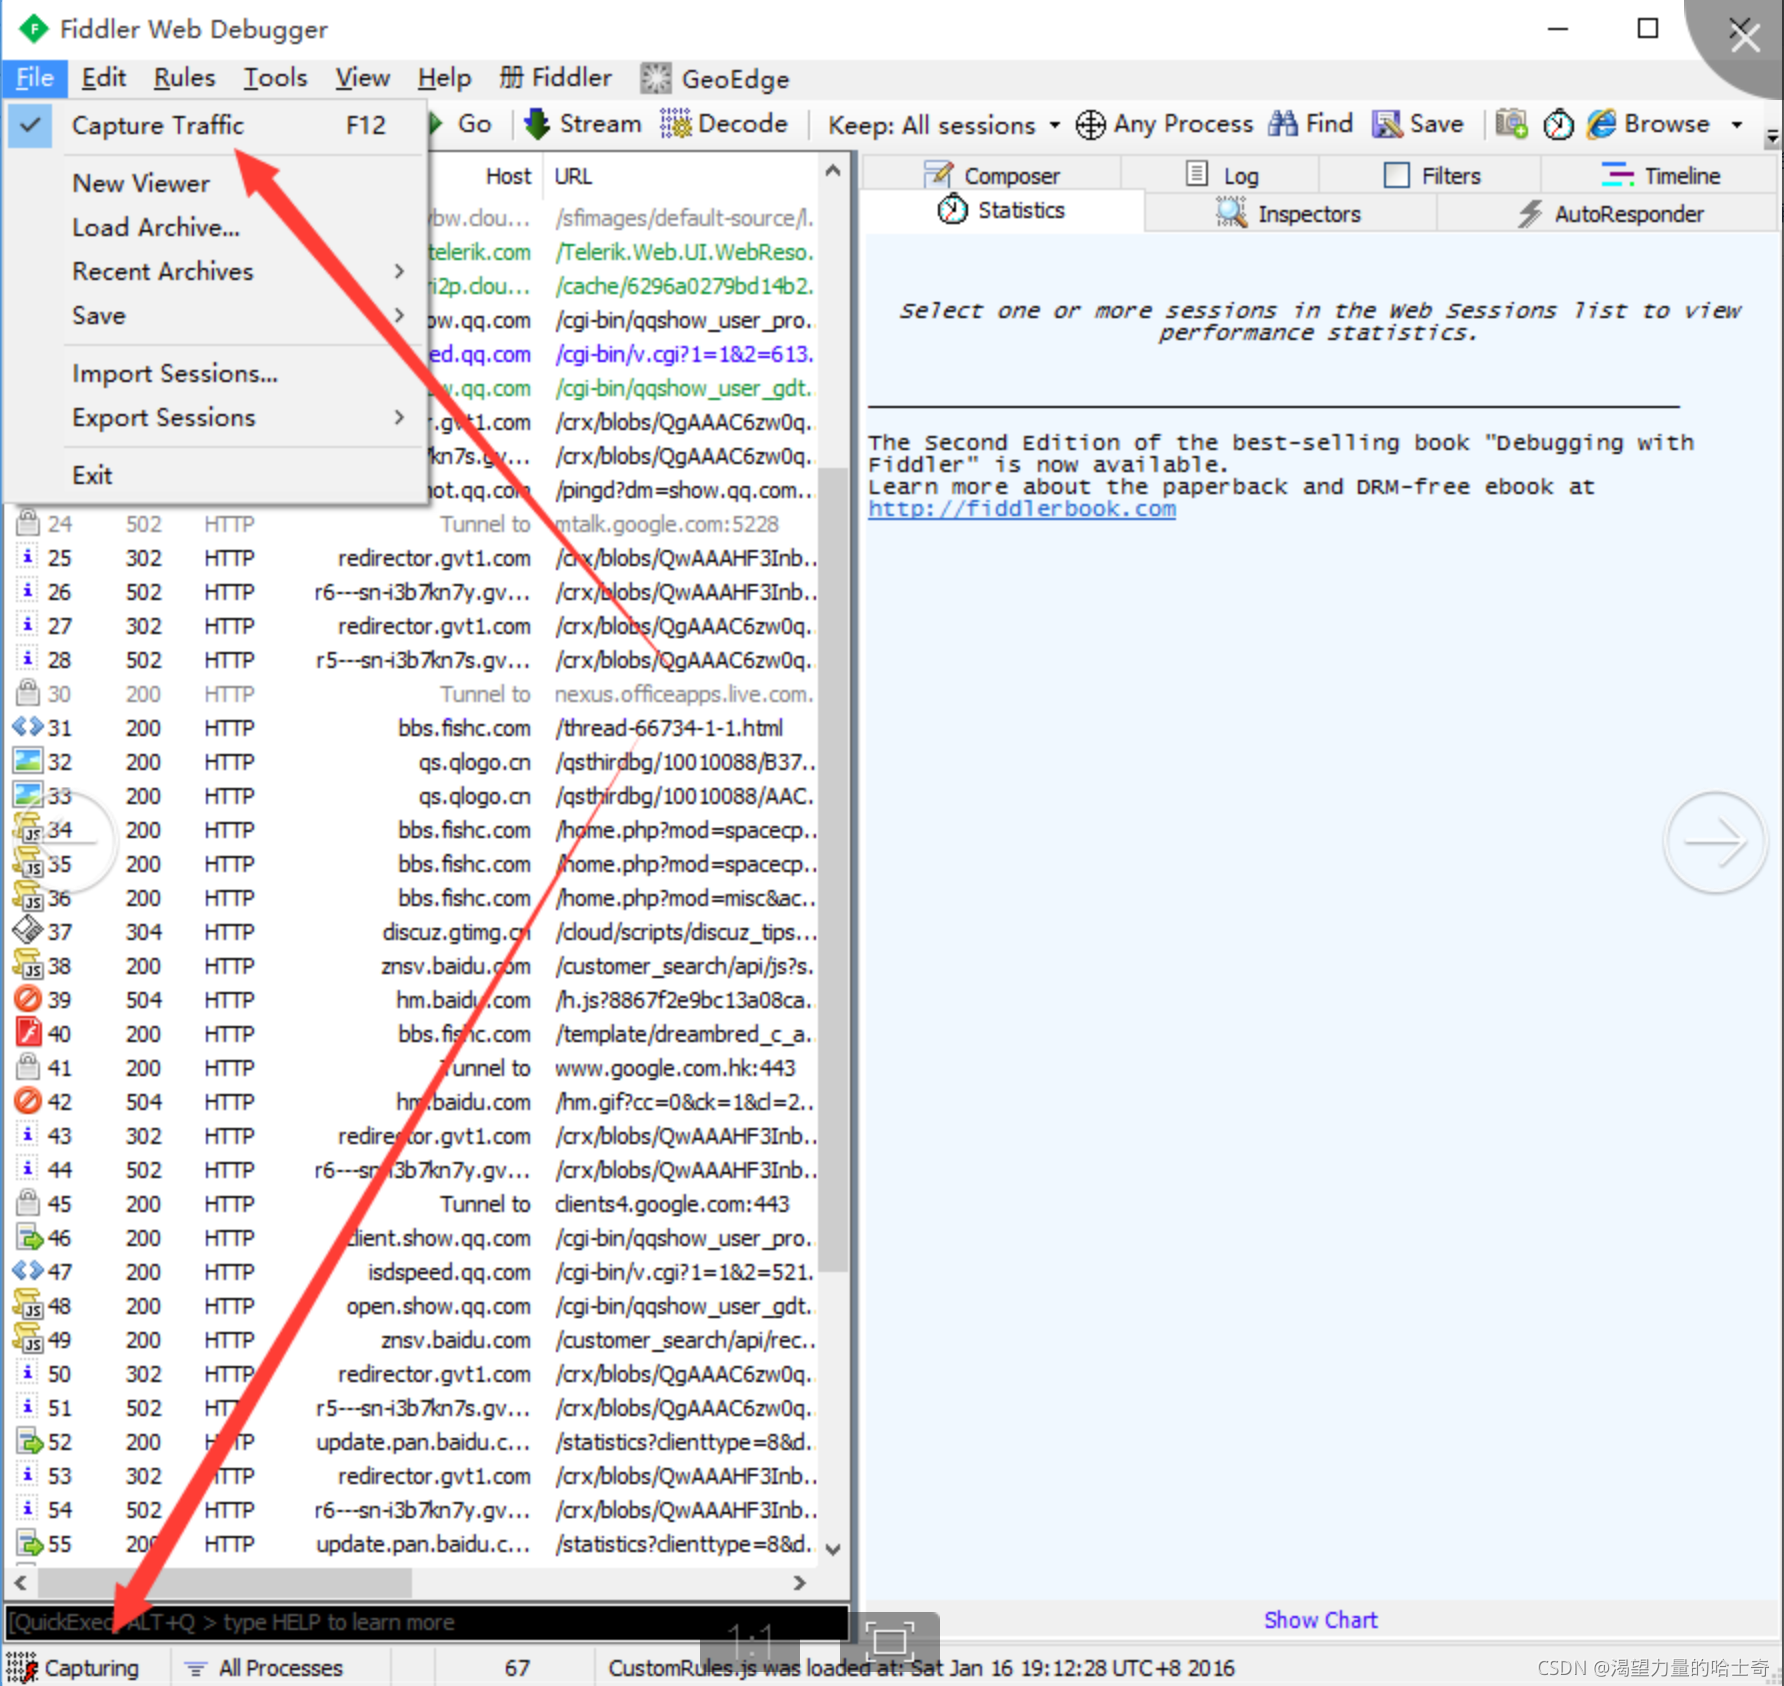Click the horizontal scrollbar thumb of sessions list
Screen dimensions: 1784x1686
tap(225, 1582)
